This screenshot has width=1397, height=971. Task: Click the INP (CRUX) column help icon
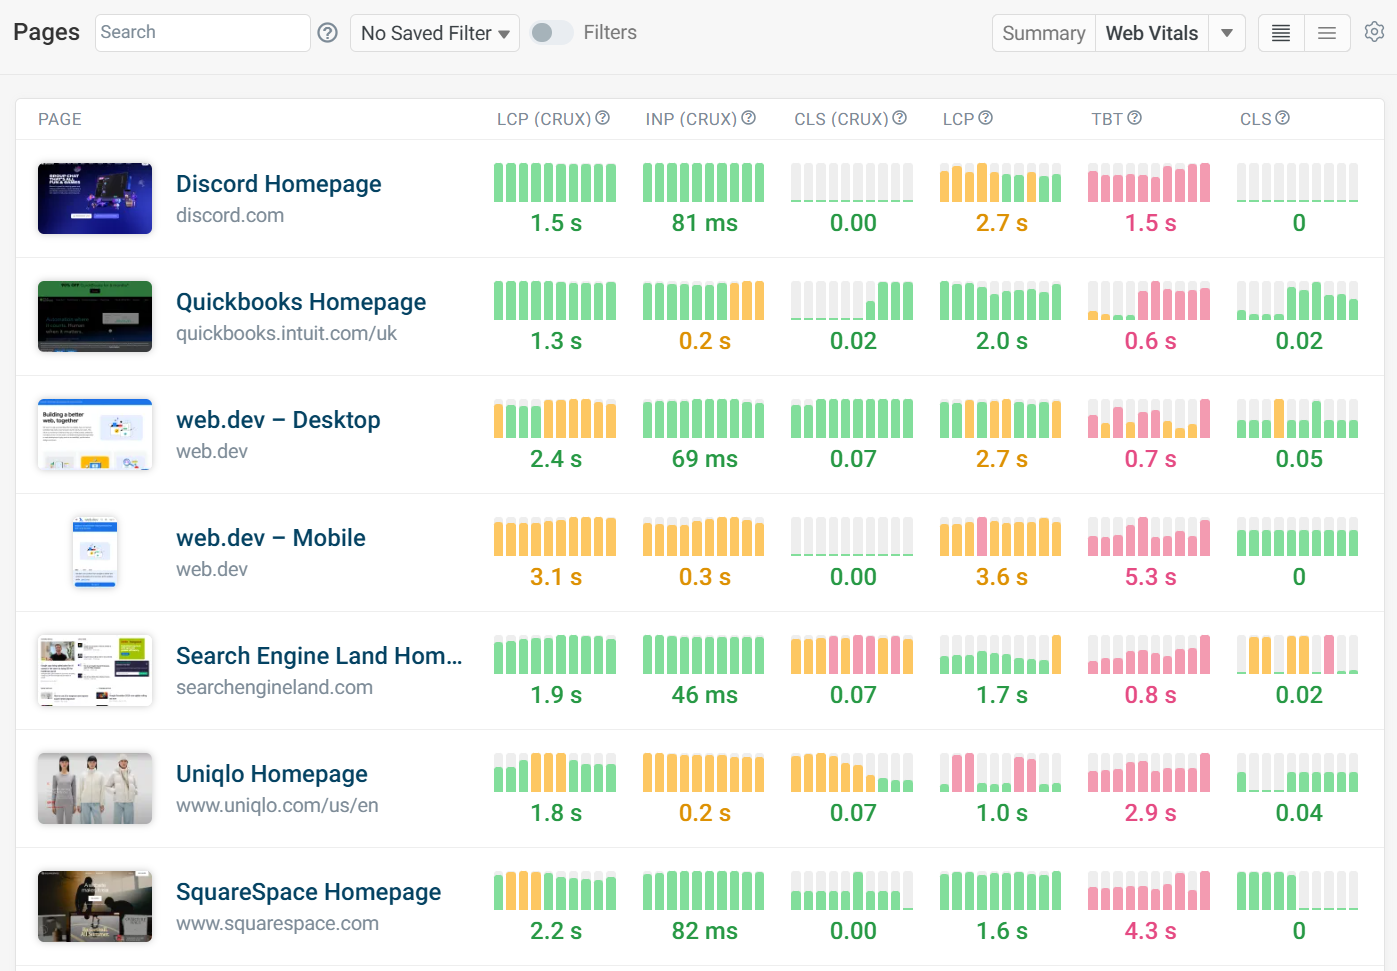coord(750,117)
